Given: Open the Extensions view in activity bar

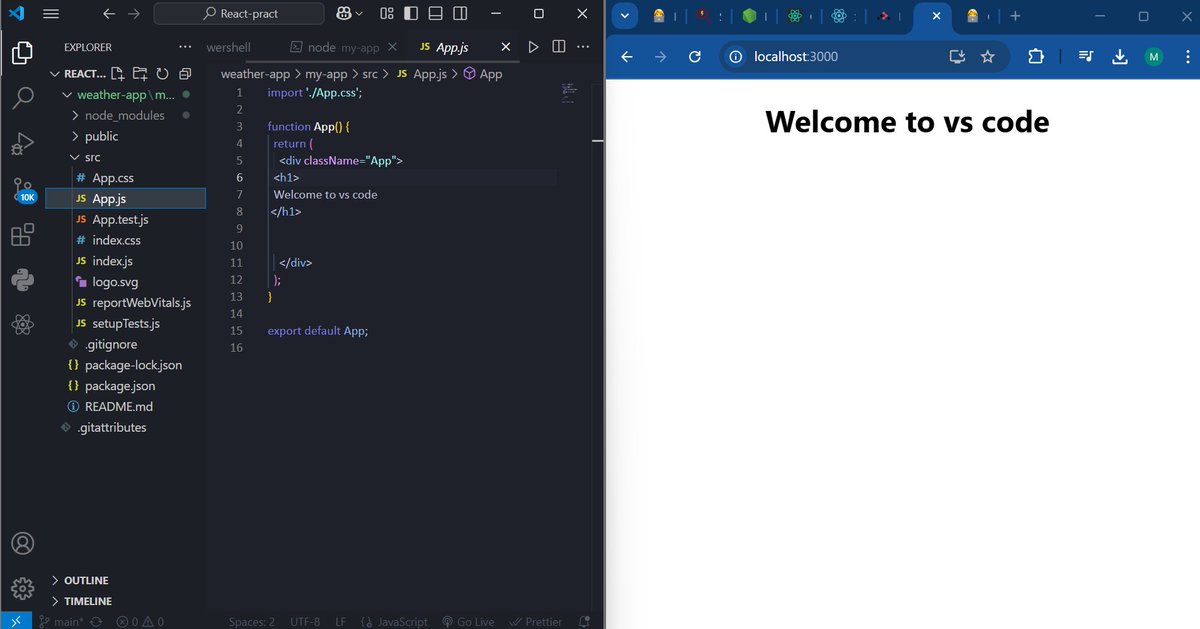Looking at the screenshot, I should (22, 236).
